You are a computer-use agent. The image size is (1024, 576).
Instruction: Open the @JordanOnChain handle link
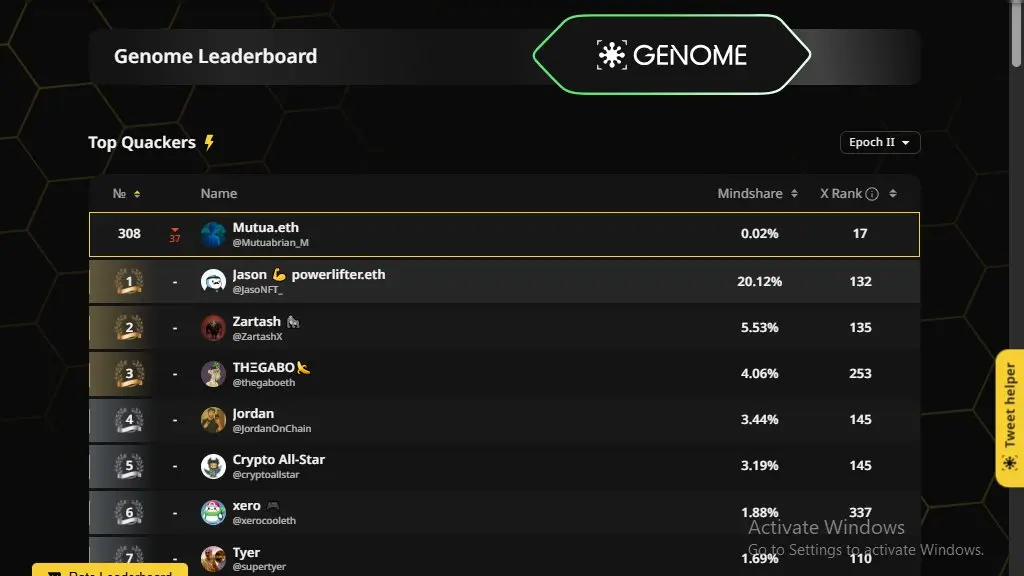pos(272,428)
